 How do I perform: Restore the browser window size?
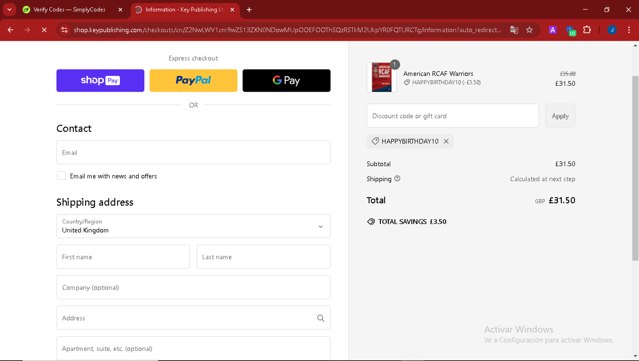point(607,9)
